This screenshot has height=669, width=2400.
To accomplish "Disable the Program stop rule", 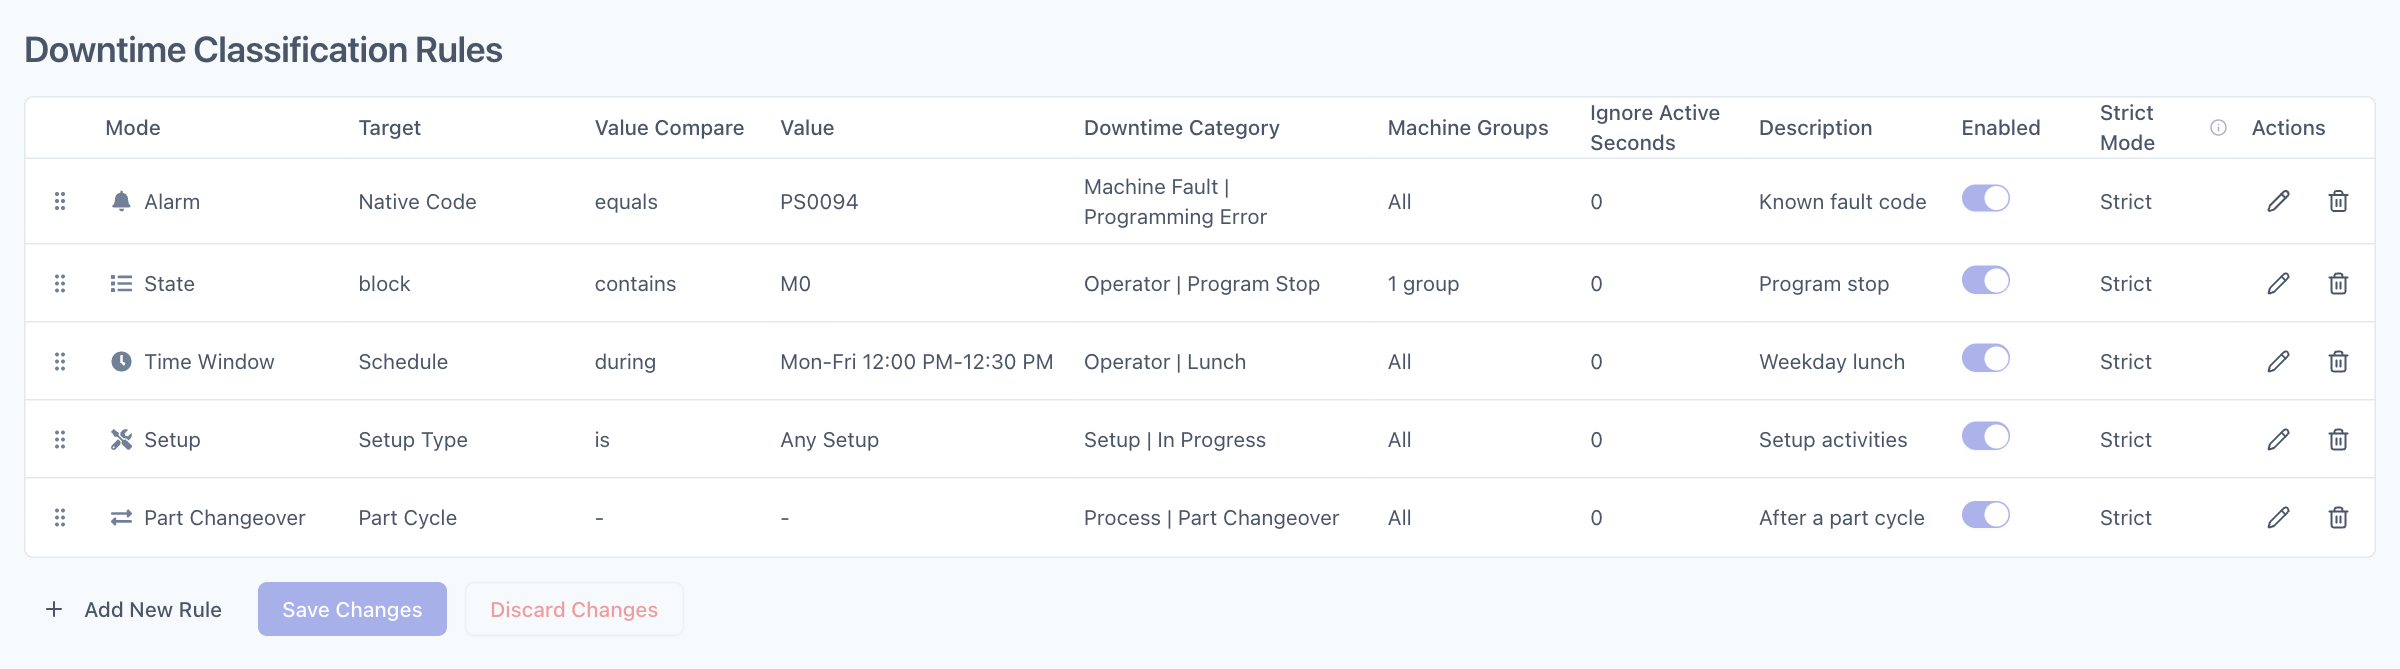I will (1985, 280).
